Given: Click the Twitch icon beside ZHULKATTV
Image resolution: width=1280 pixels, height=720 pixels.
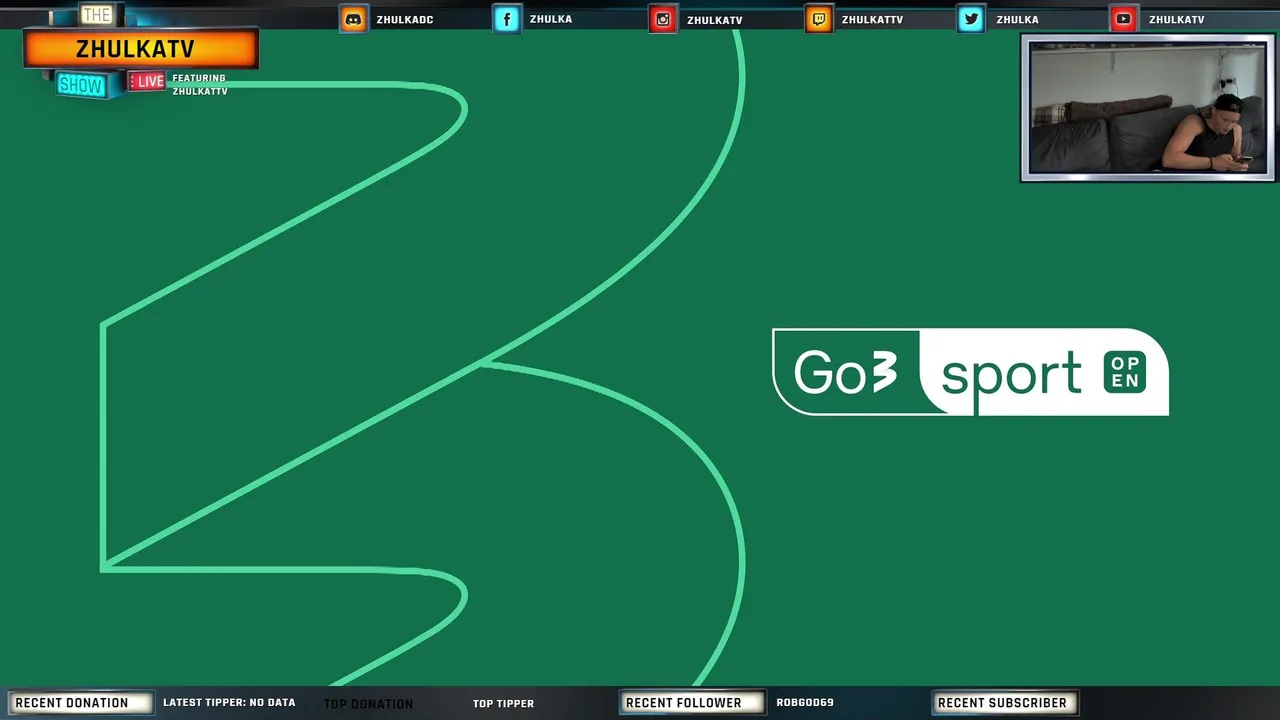Looking at the screenshot, I should [x=818, y=19].
